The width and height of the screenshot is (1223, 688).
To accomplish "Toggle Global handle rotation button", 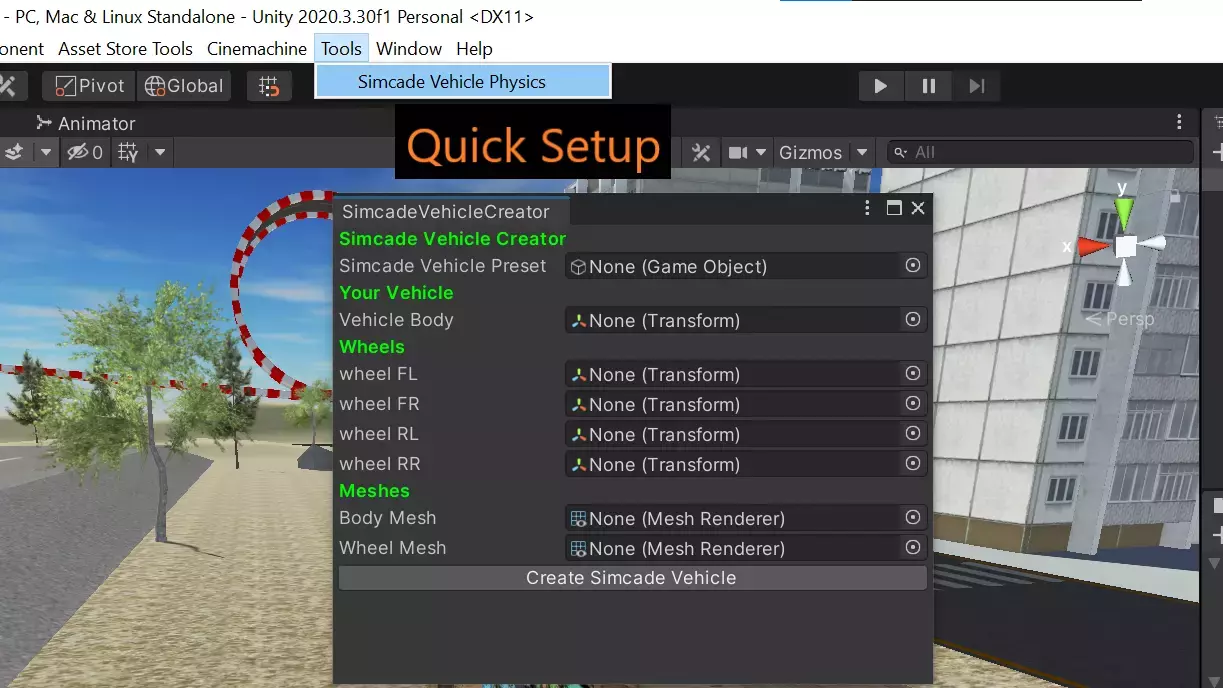I will pos(184,86).
